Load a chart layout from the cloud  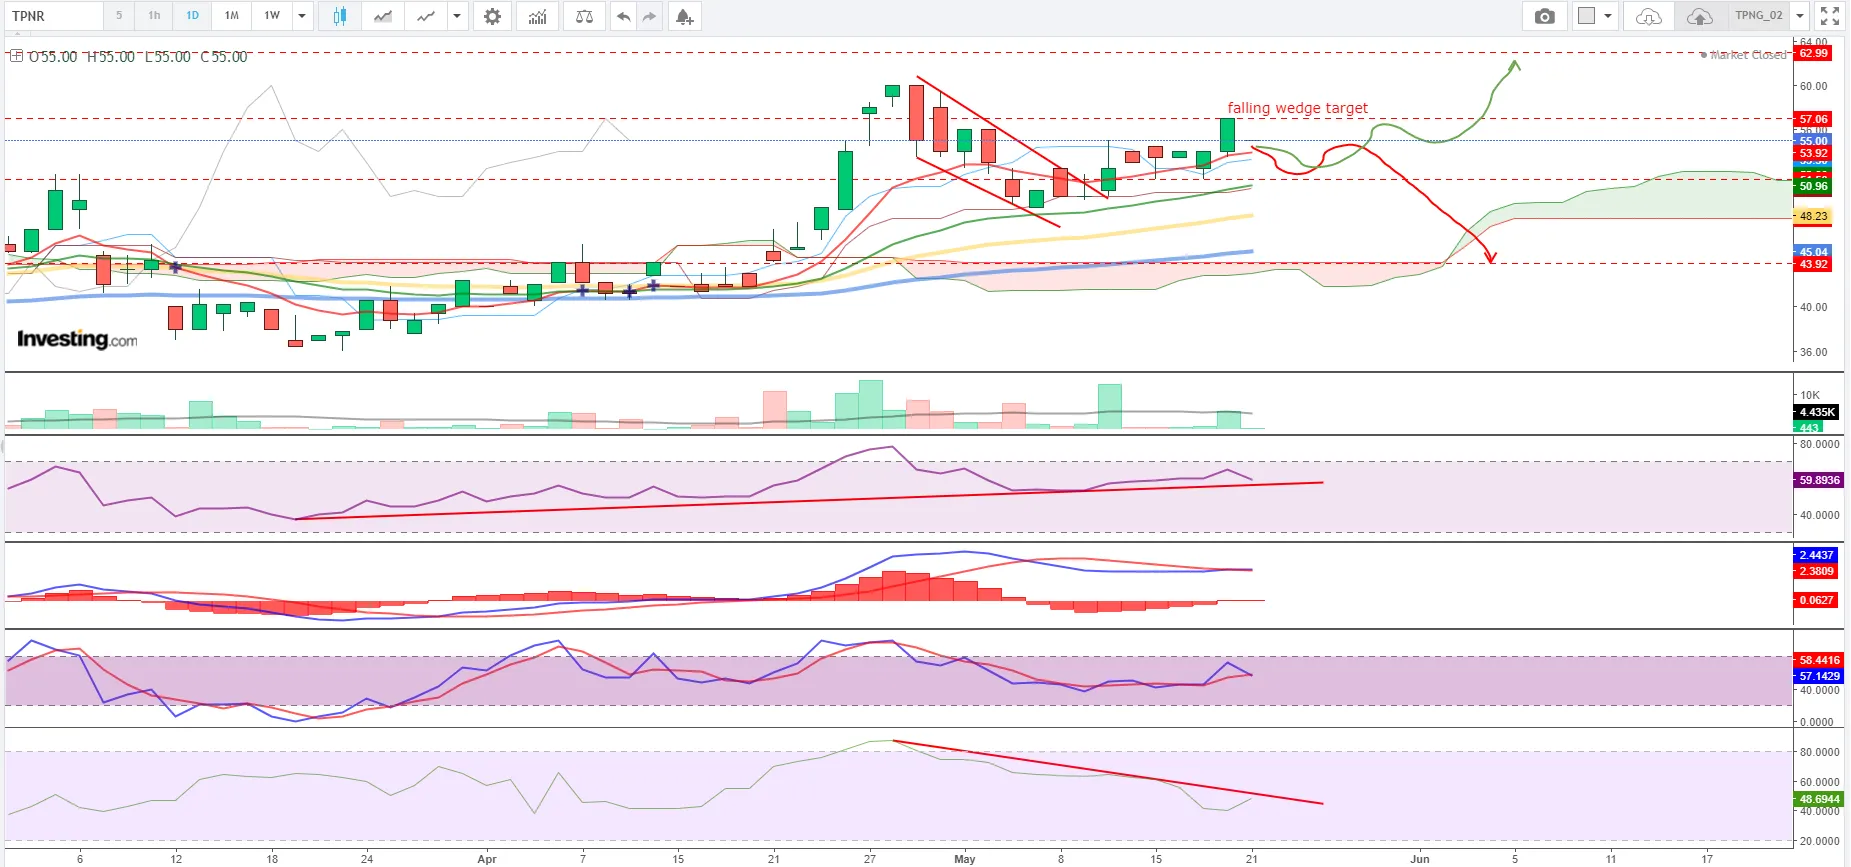click(x=1648, y=16)
